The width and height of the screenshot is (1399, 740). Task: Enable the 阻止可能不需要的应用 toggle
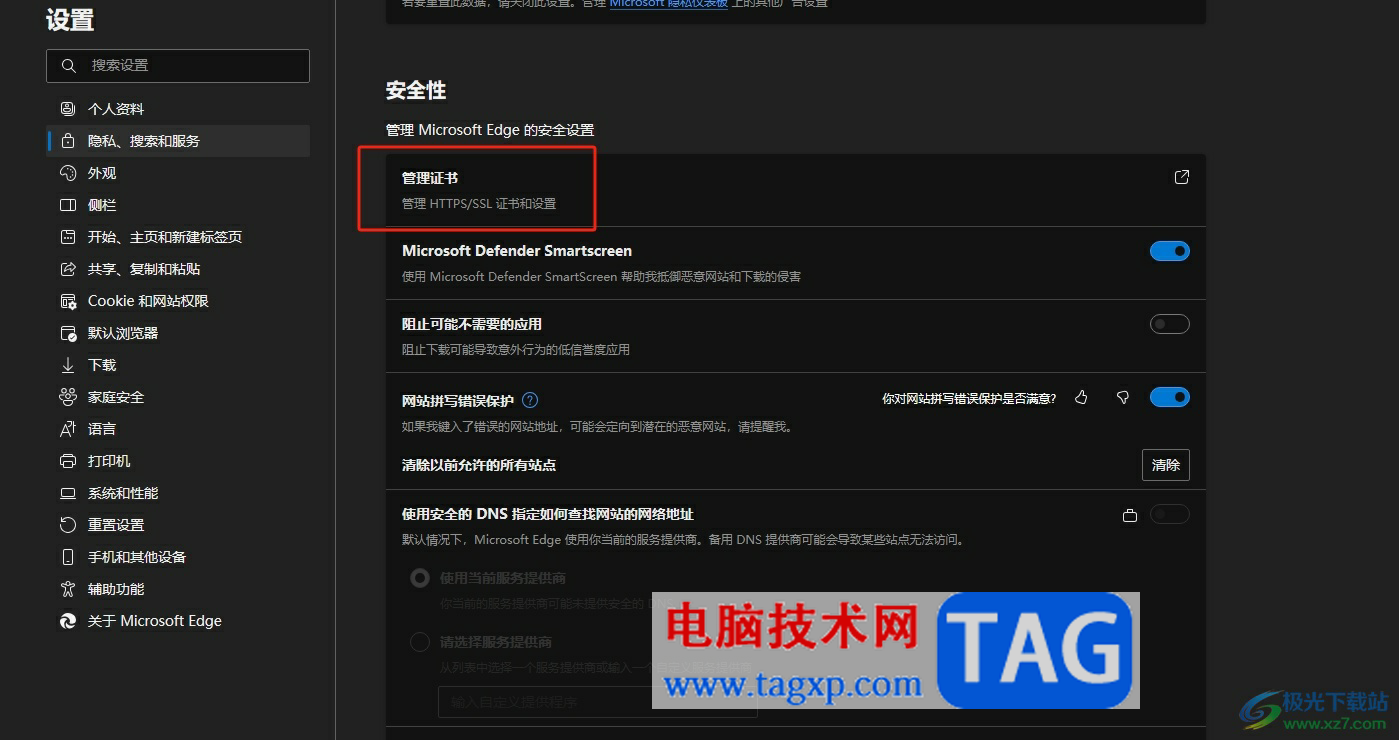point(1170,324)
